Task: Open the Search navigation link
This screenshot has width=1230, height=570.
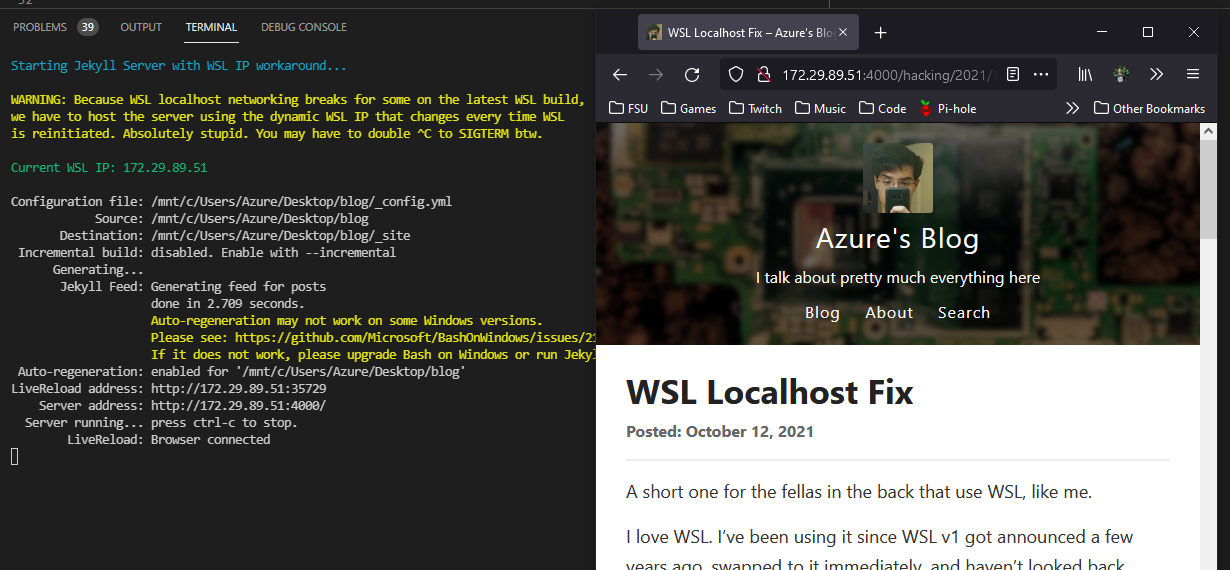Action: click(x=964, y=313)
